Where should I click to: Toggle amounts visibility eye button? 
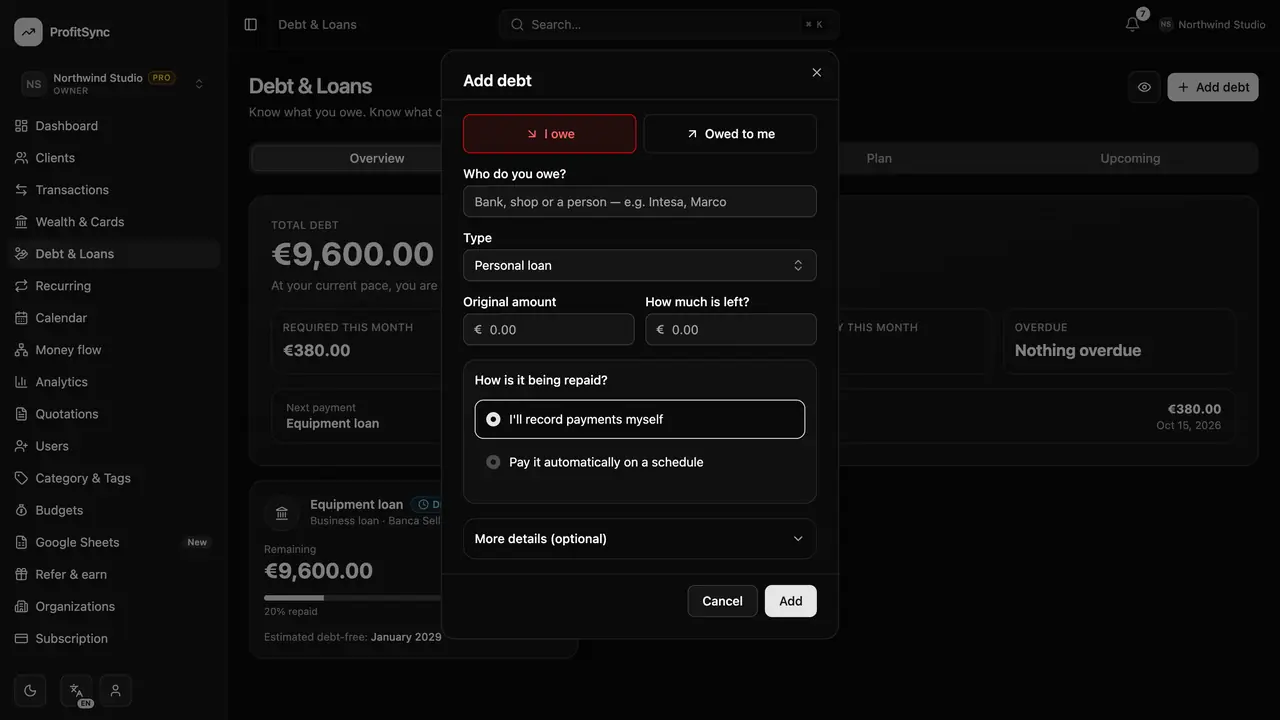1144,87
